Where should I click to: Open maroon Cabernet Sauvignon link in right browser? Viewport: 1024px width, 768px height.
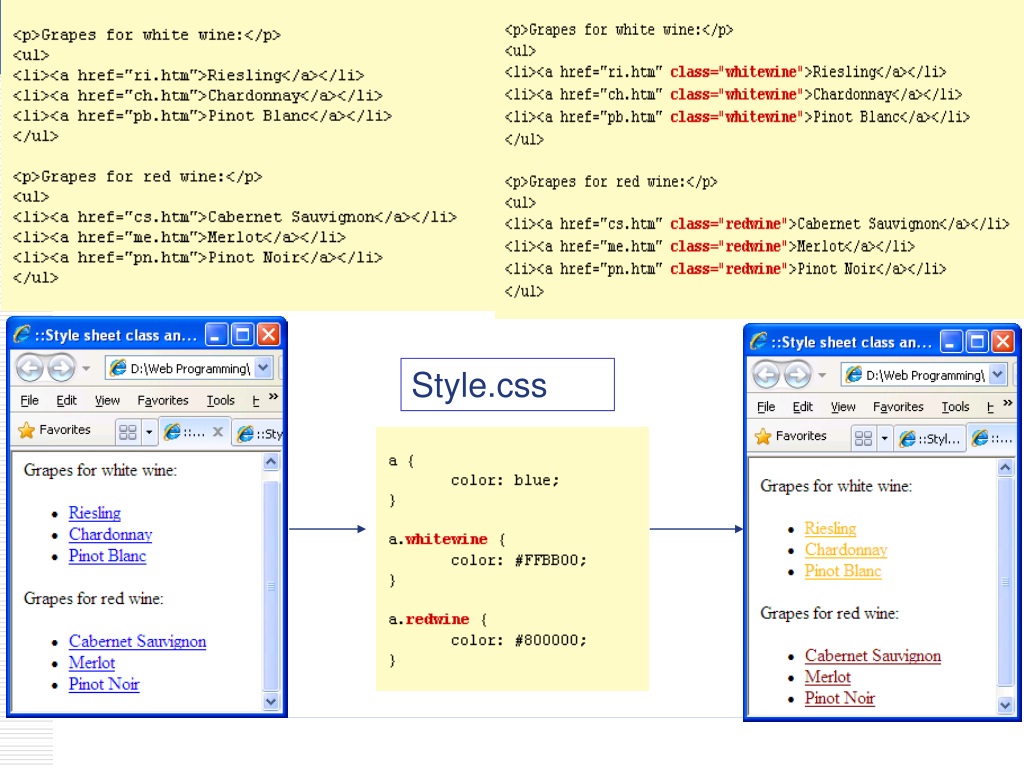pyautogui.click(x=872, y=656)
